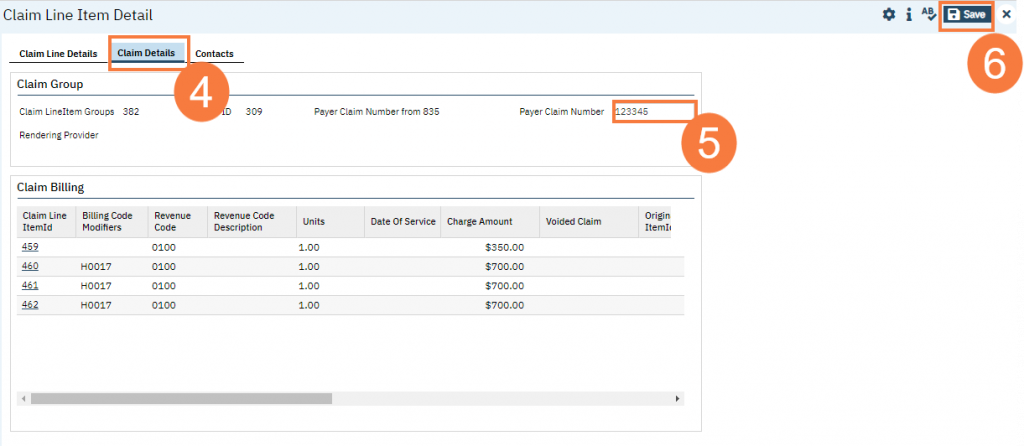Viewport: 1024px width, 446px height.
Task: Click the information icon in header
Action: 908,15
